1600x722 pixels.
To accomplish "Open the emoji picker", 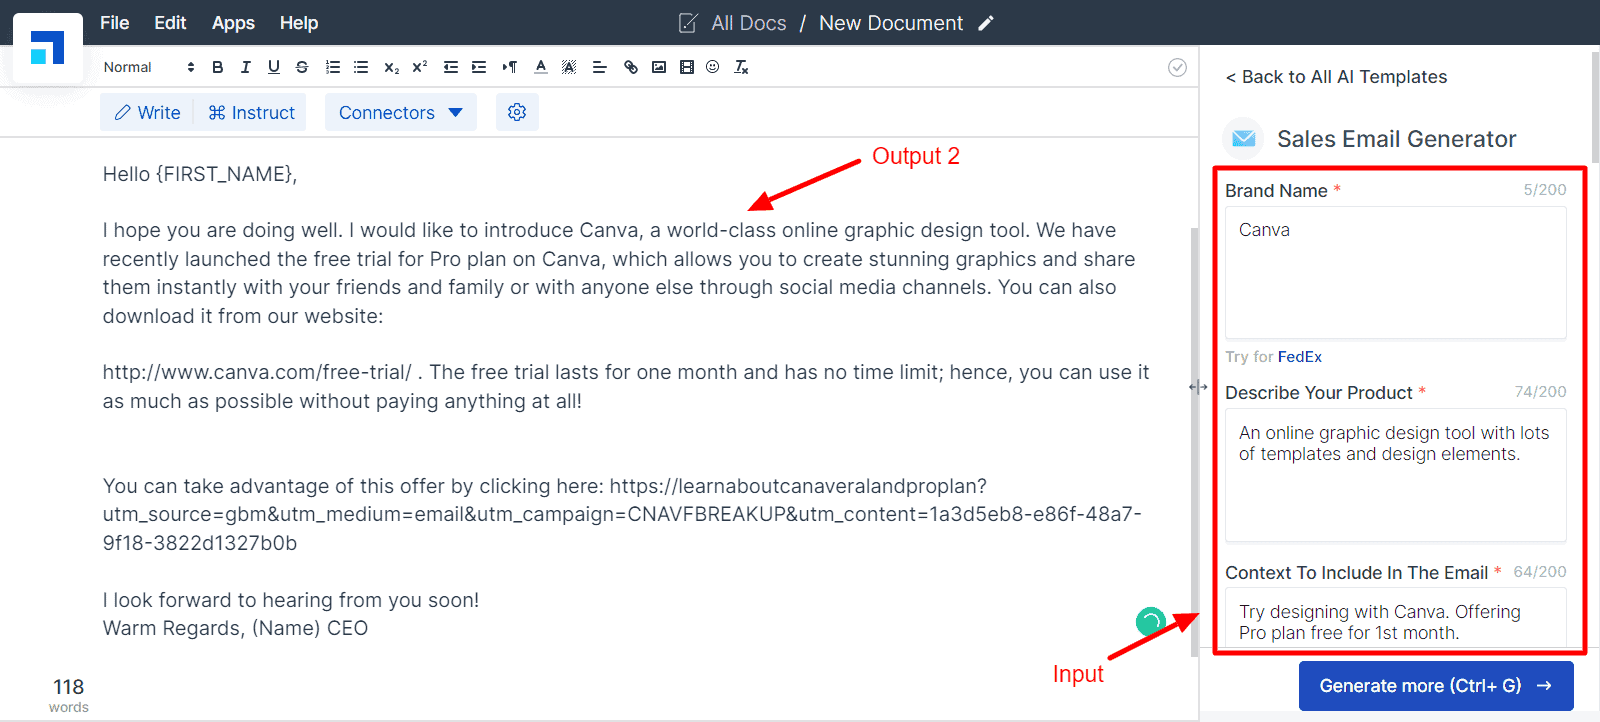I will (713, 67).
